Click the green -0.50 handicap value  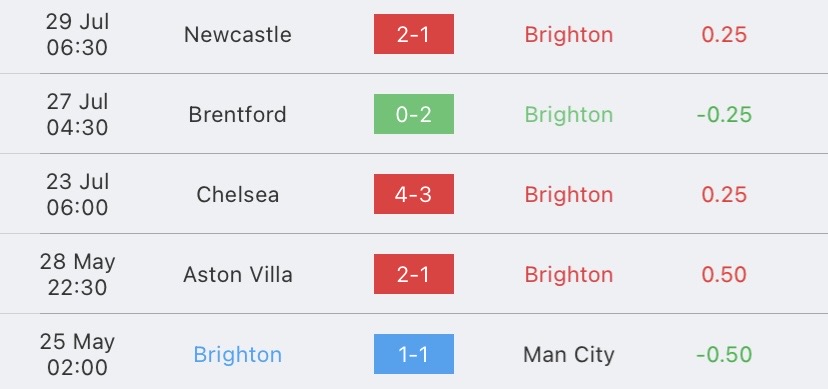pos(724,355)
